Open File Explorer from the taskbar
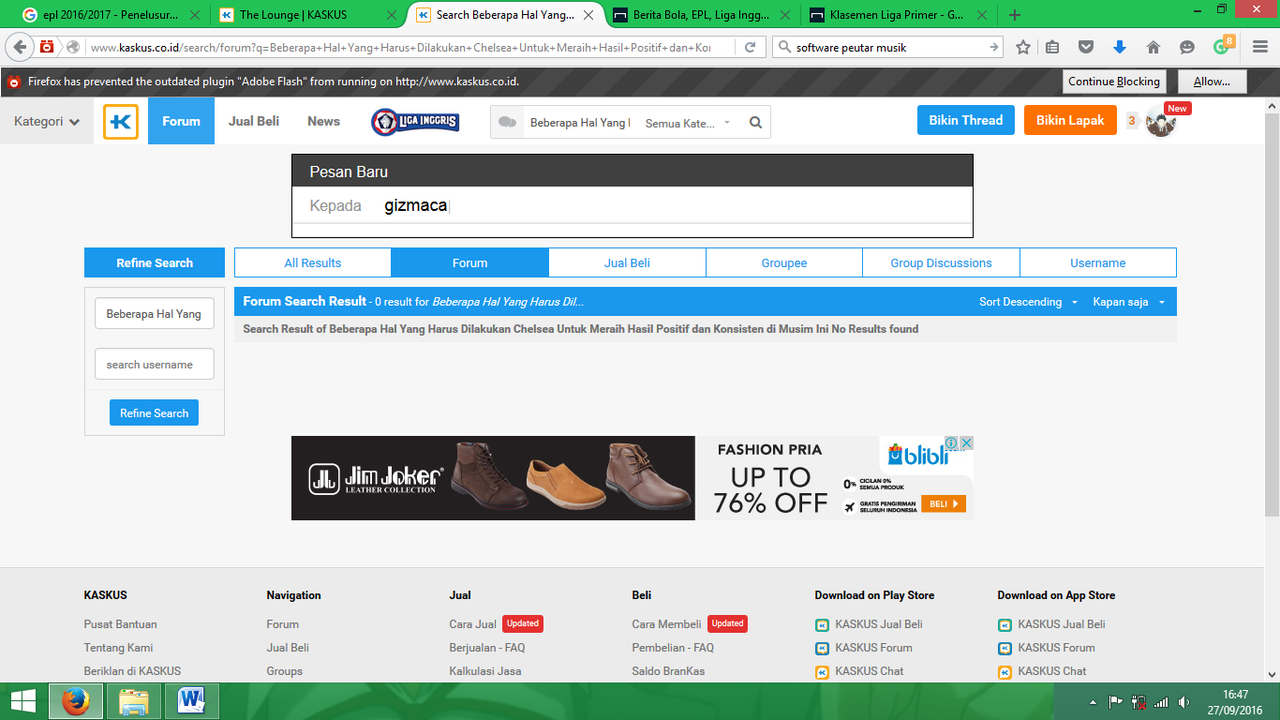The height and width of the screenshot is (720, 1280). point(133,701)
